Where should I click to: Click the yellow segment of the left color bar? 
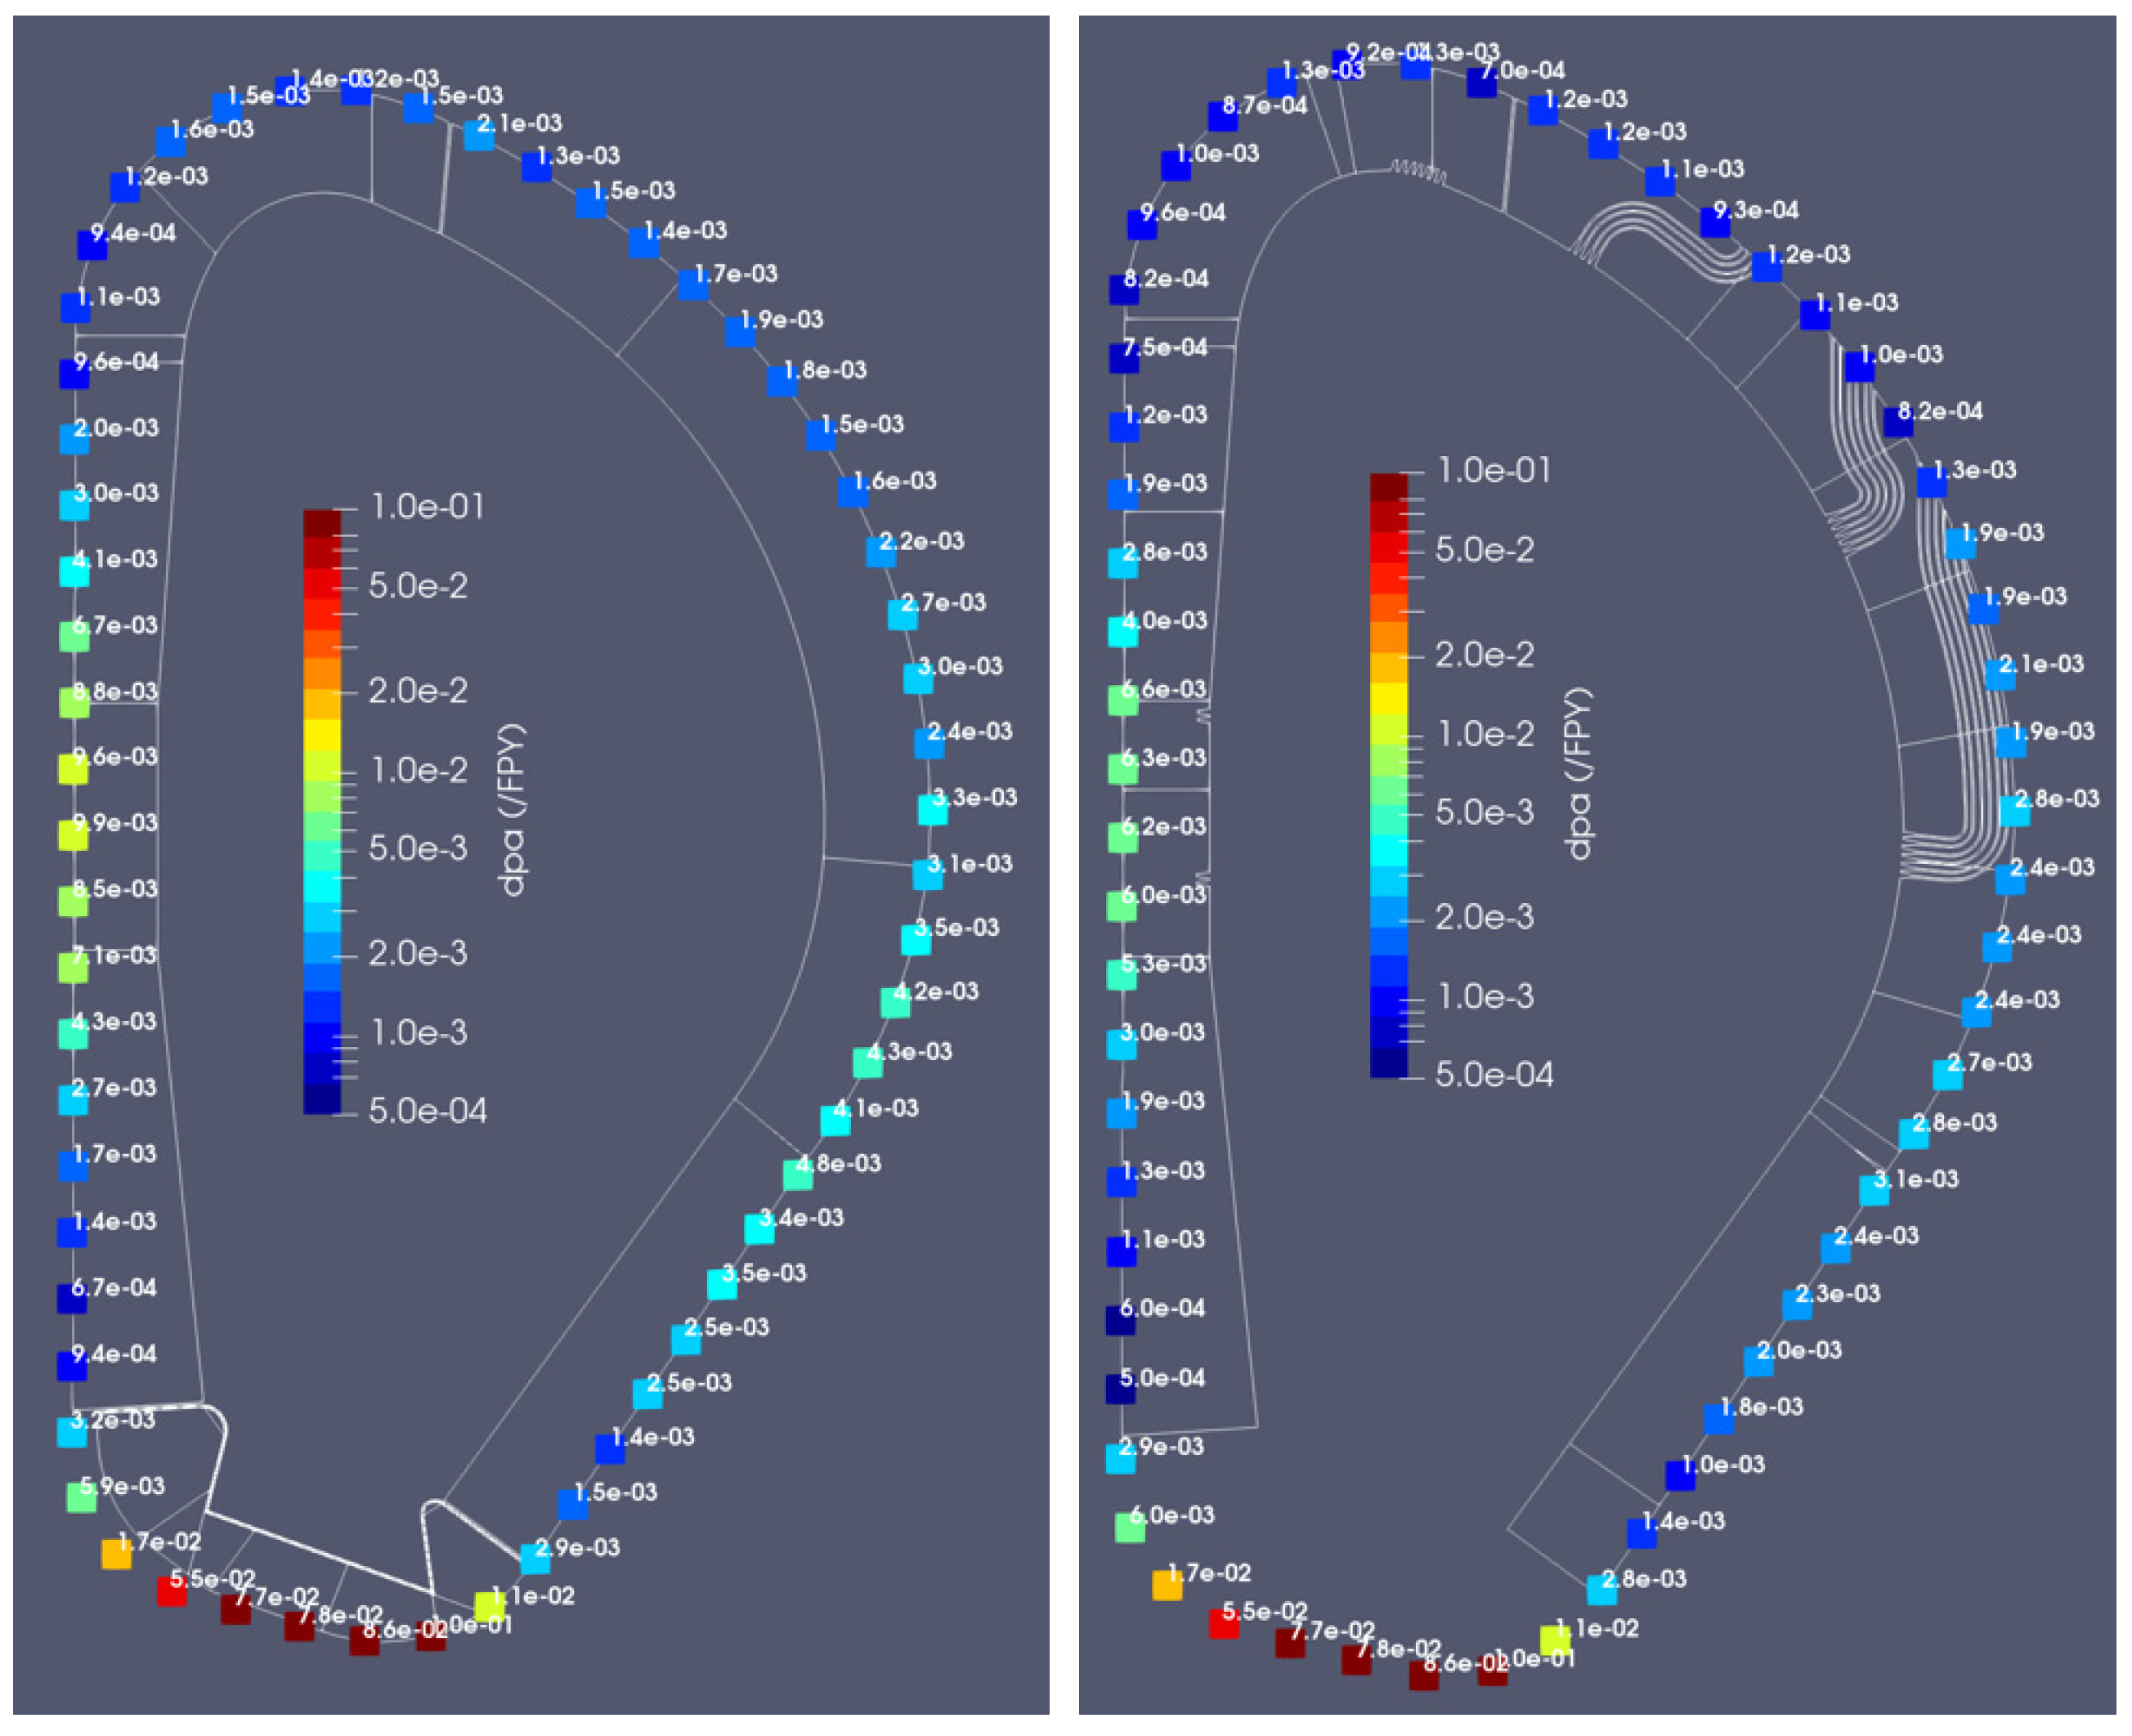pyautogui.click(x=322, y=735)
